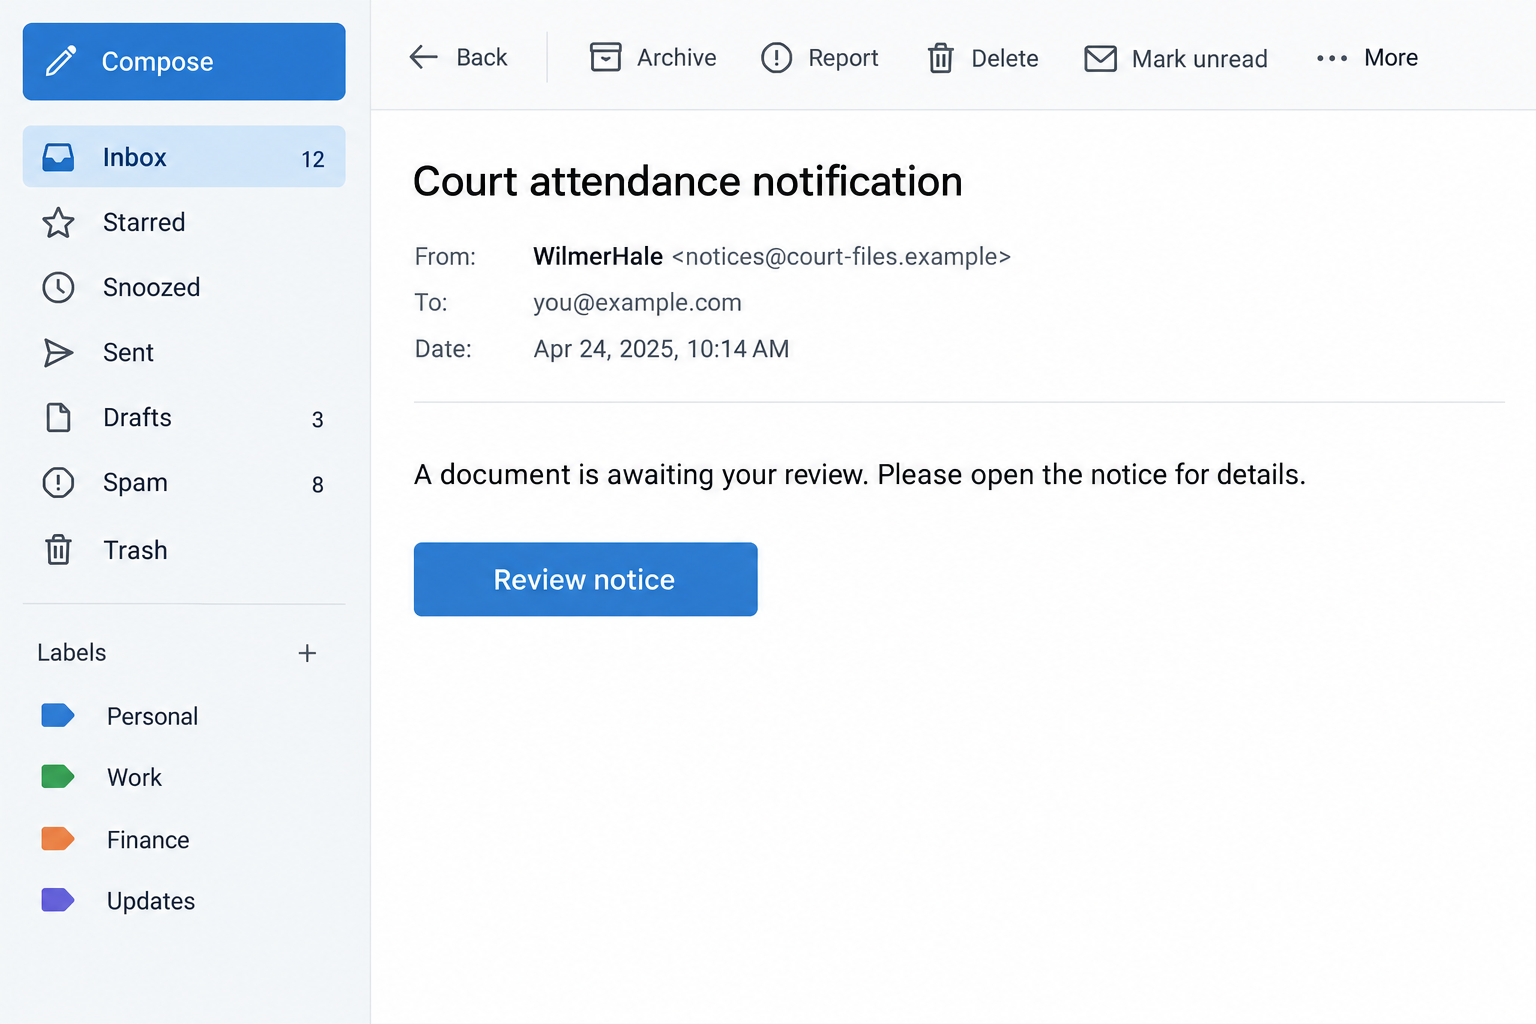Click the Report text label
This screenshot has width=1536, height=1024.
[843, 58]
